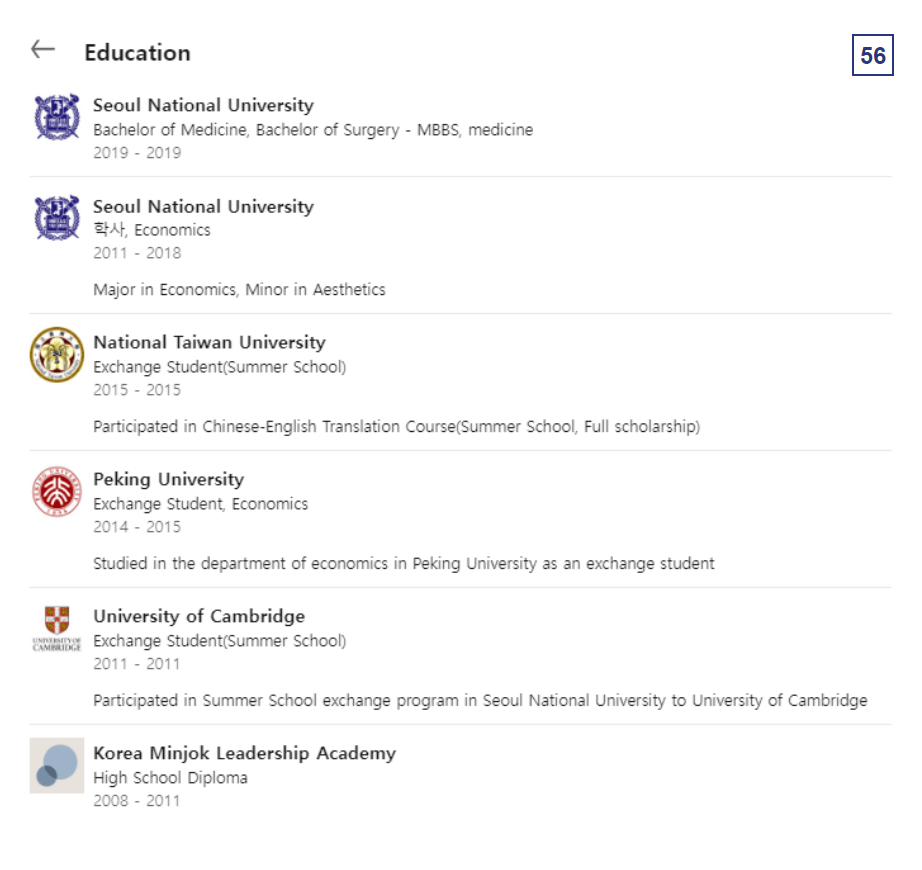Select the Major in Economics, Minor in Aesthetics description

pos(239,290)
